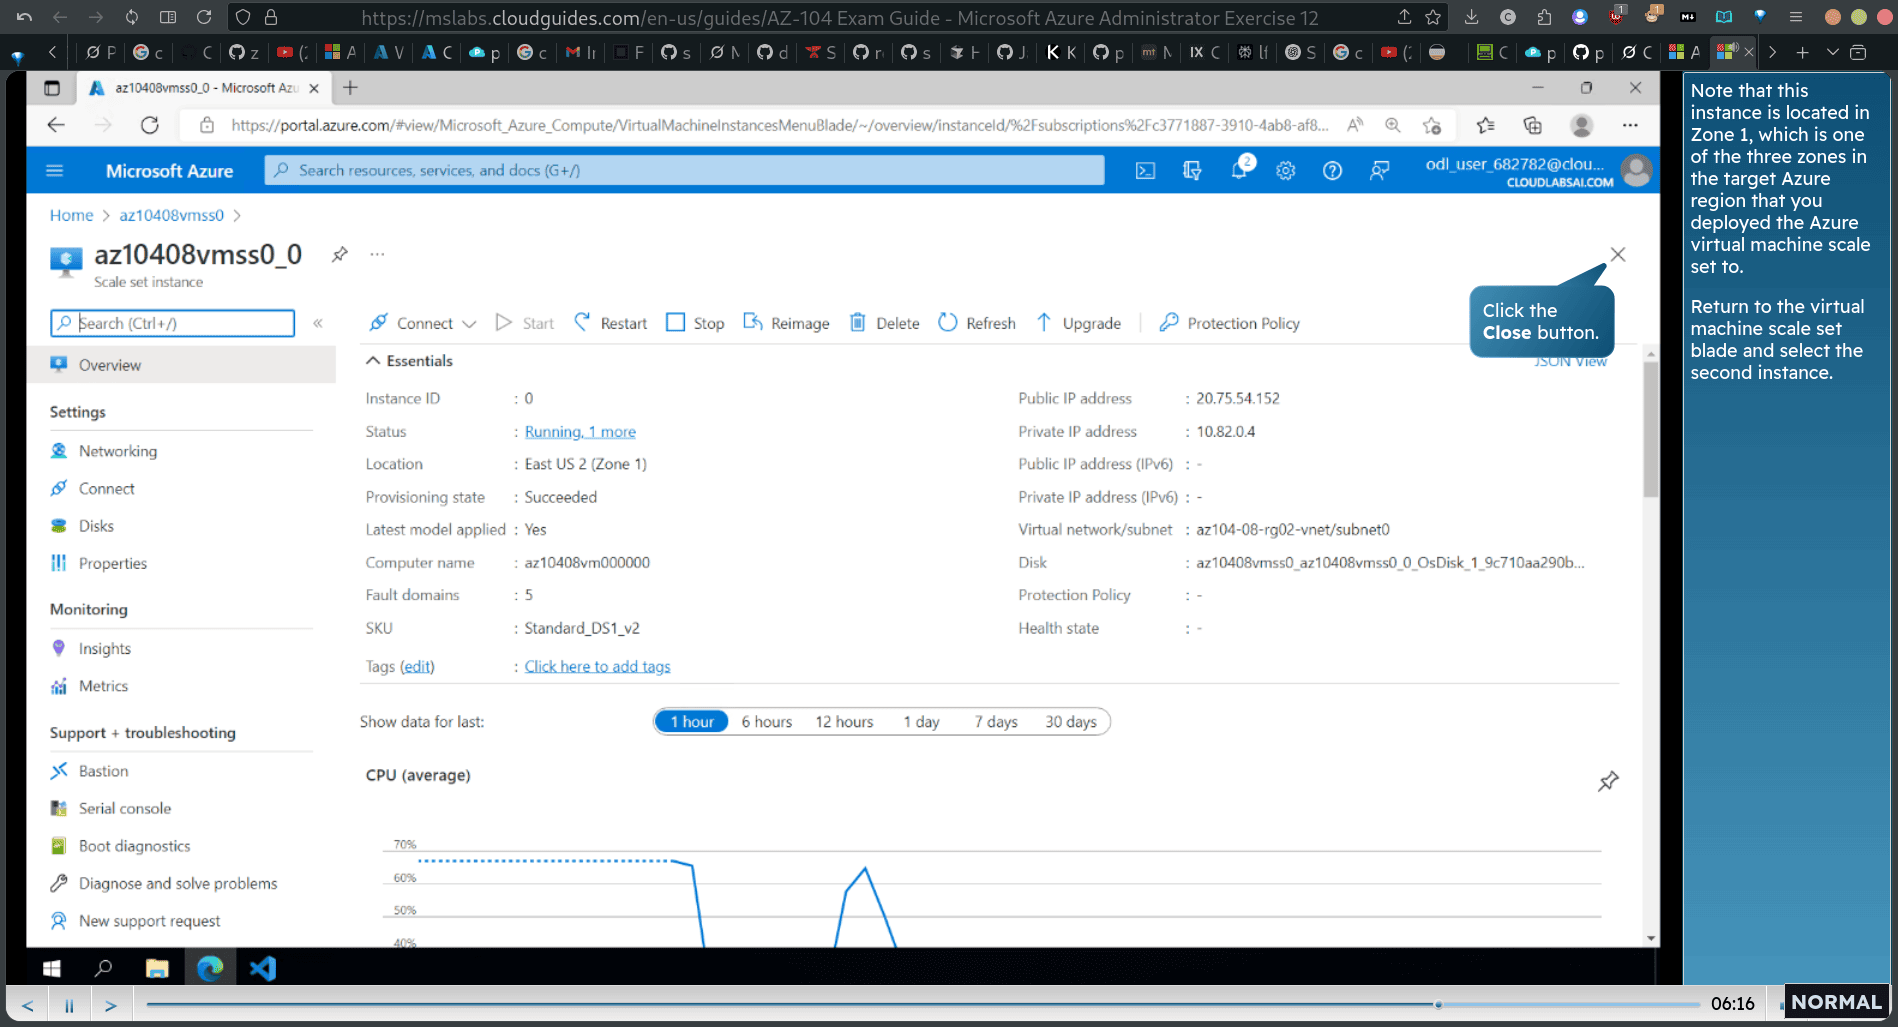Open a new Edge tab
The width and height of the screenshot is (1898, 1027).
[350, 88]
